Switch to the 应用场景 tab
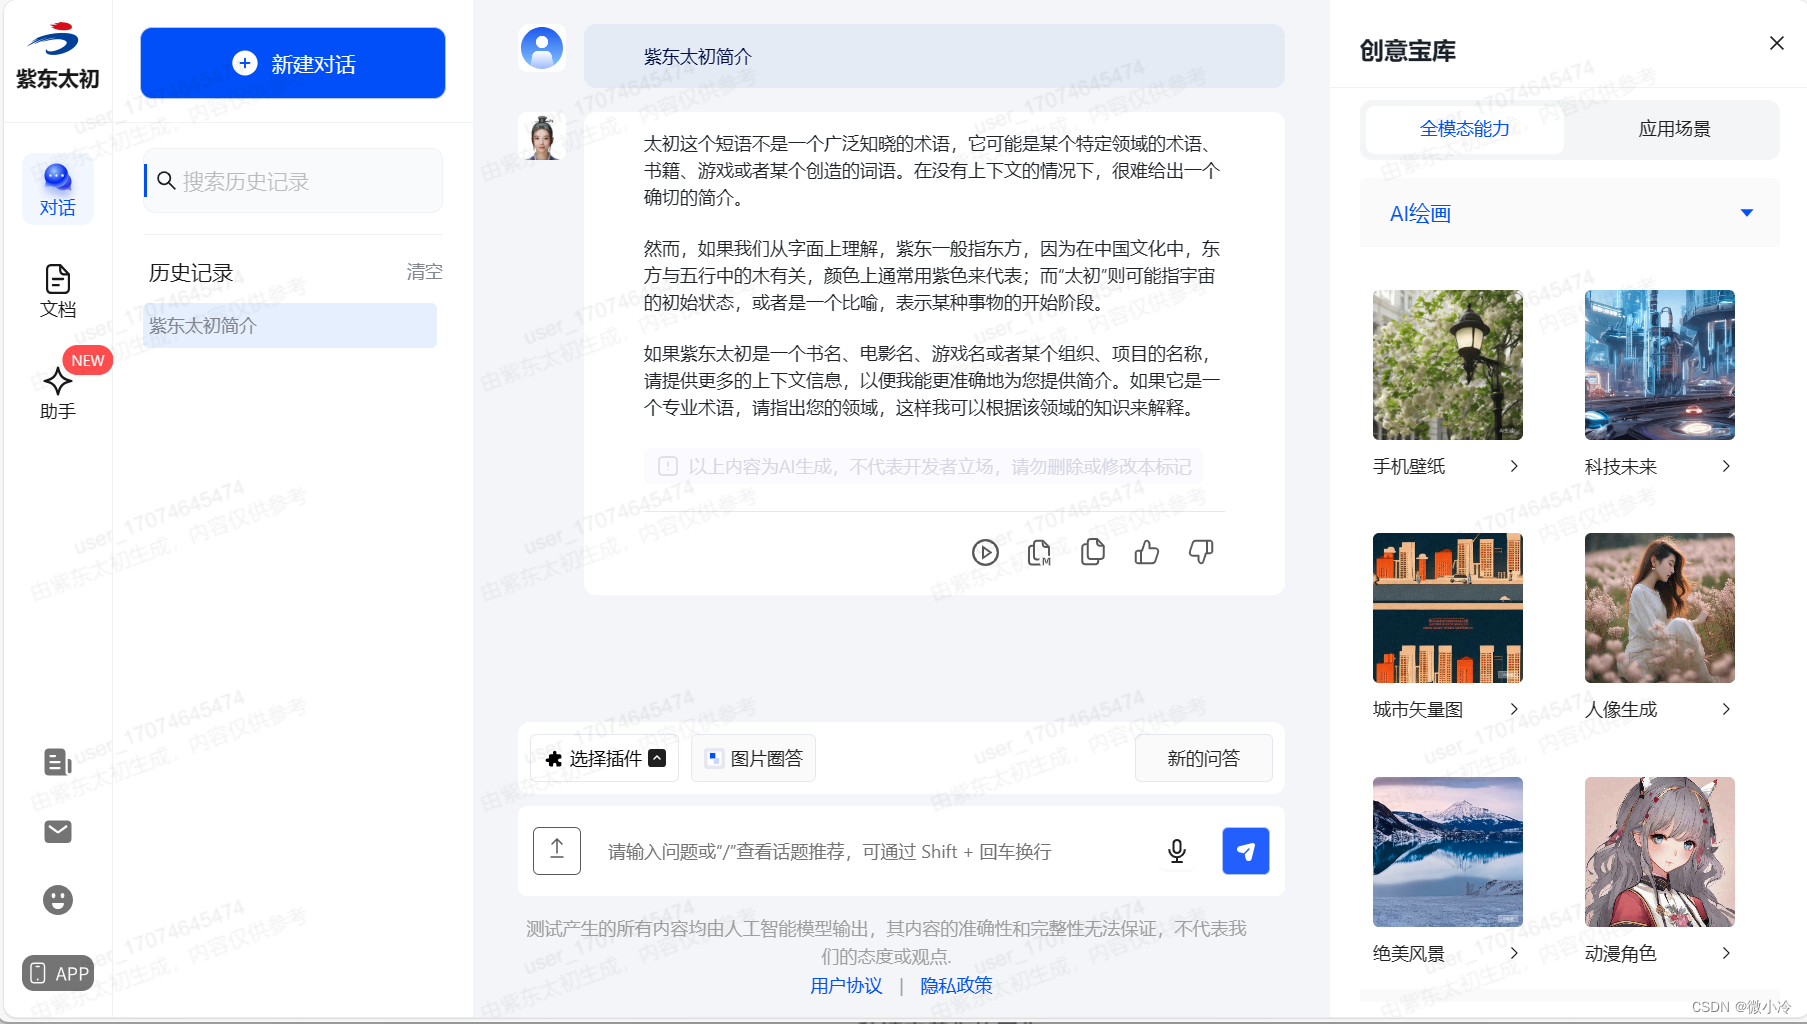 point(1674,129)
